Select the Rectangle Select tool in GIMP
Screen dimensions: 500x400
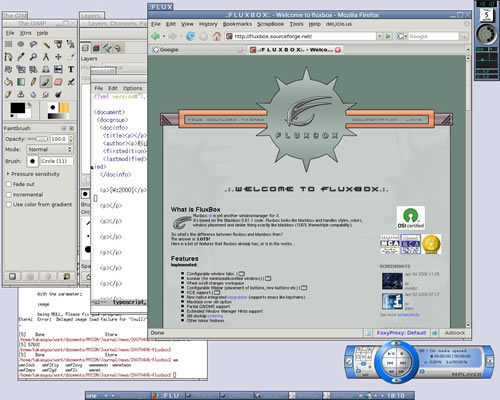8,44
